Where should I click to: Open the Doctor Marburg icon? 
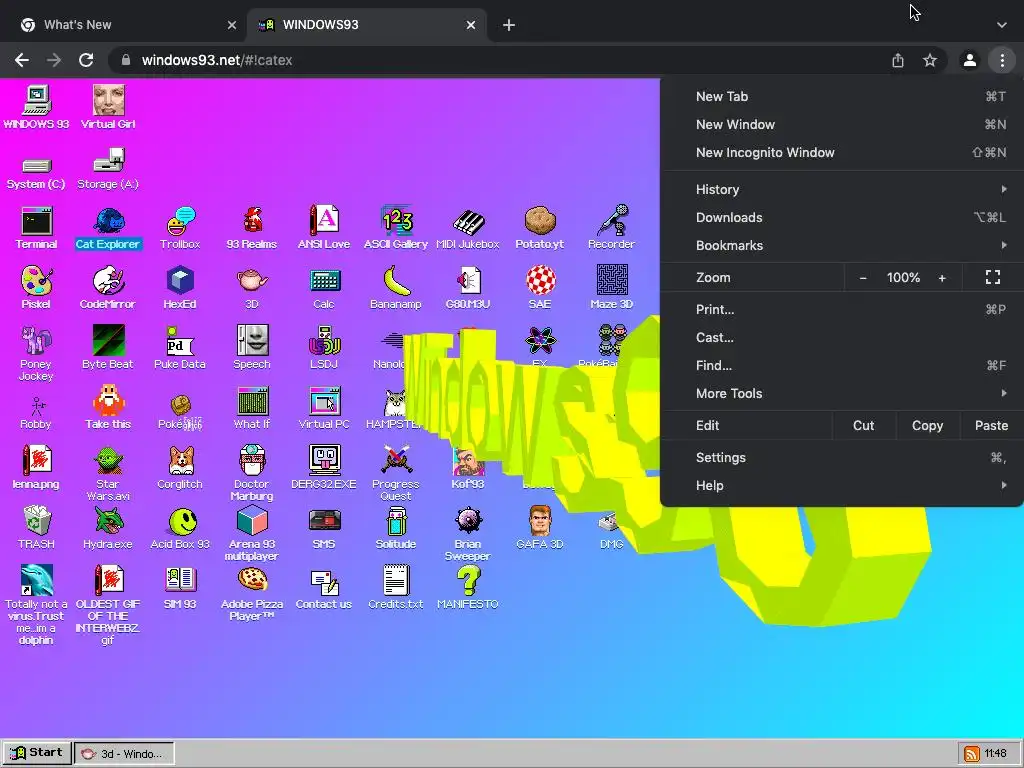click(x=252, y=473)
